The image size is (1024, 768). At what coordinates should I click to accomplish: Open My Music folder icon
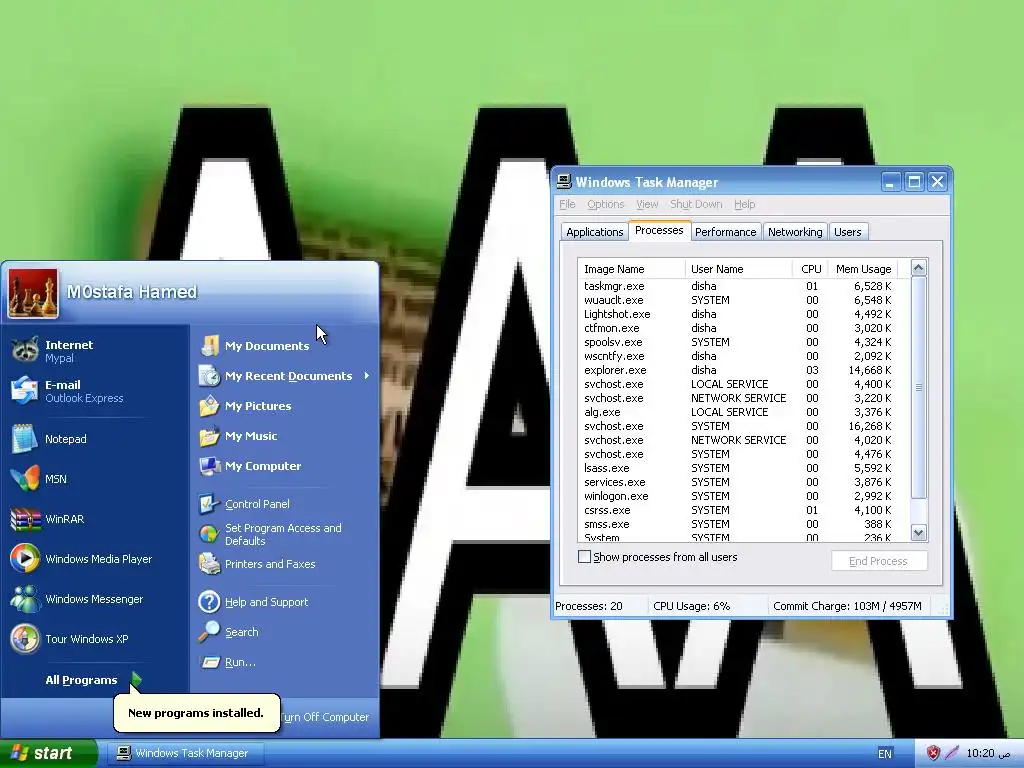[x=210, y=436]
